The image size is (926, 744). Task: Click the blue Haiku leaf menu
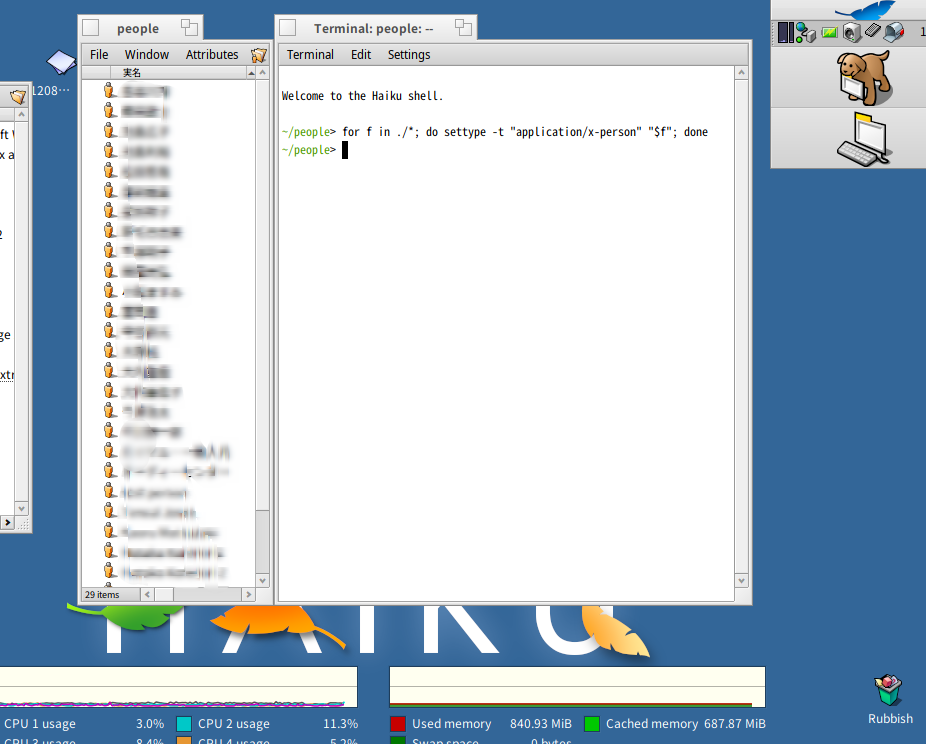tap(863, 10)
